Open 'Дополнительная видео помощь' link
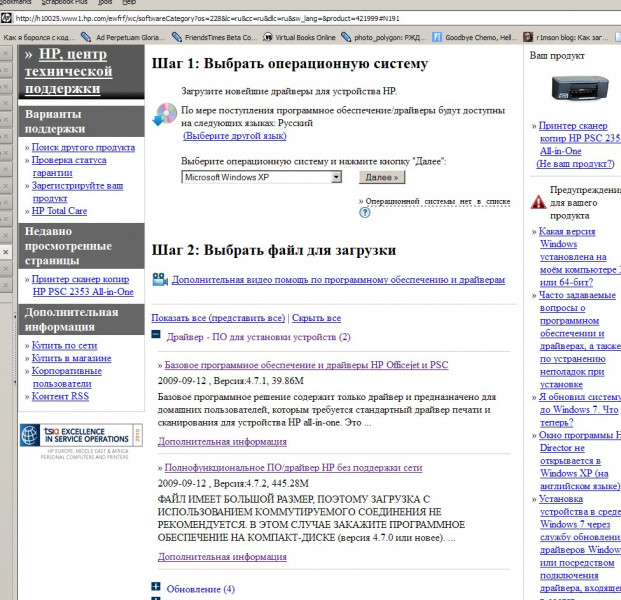The height and width of the screenshot is (600, 621). [x=338, y=280]
